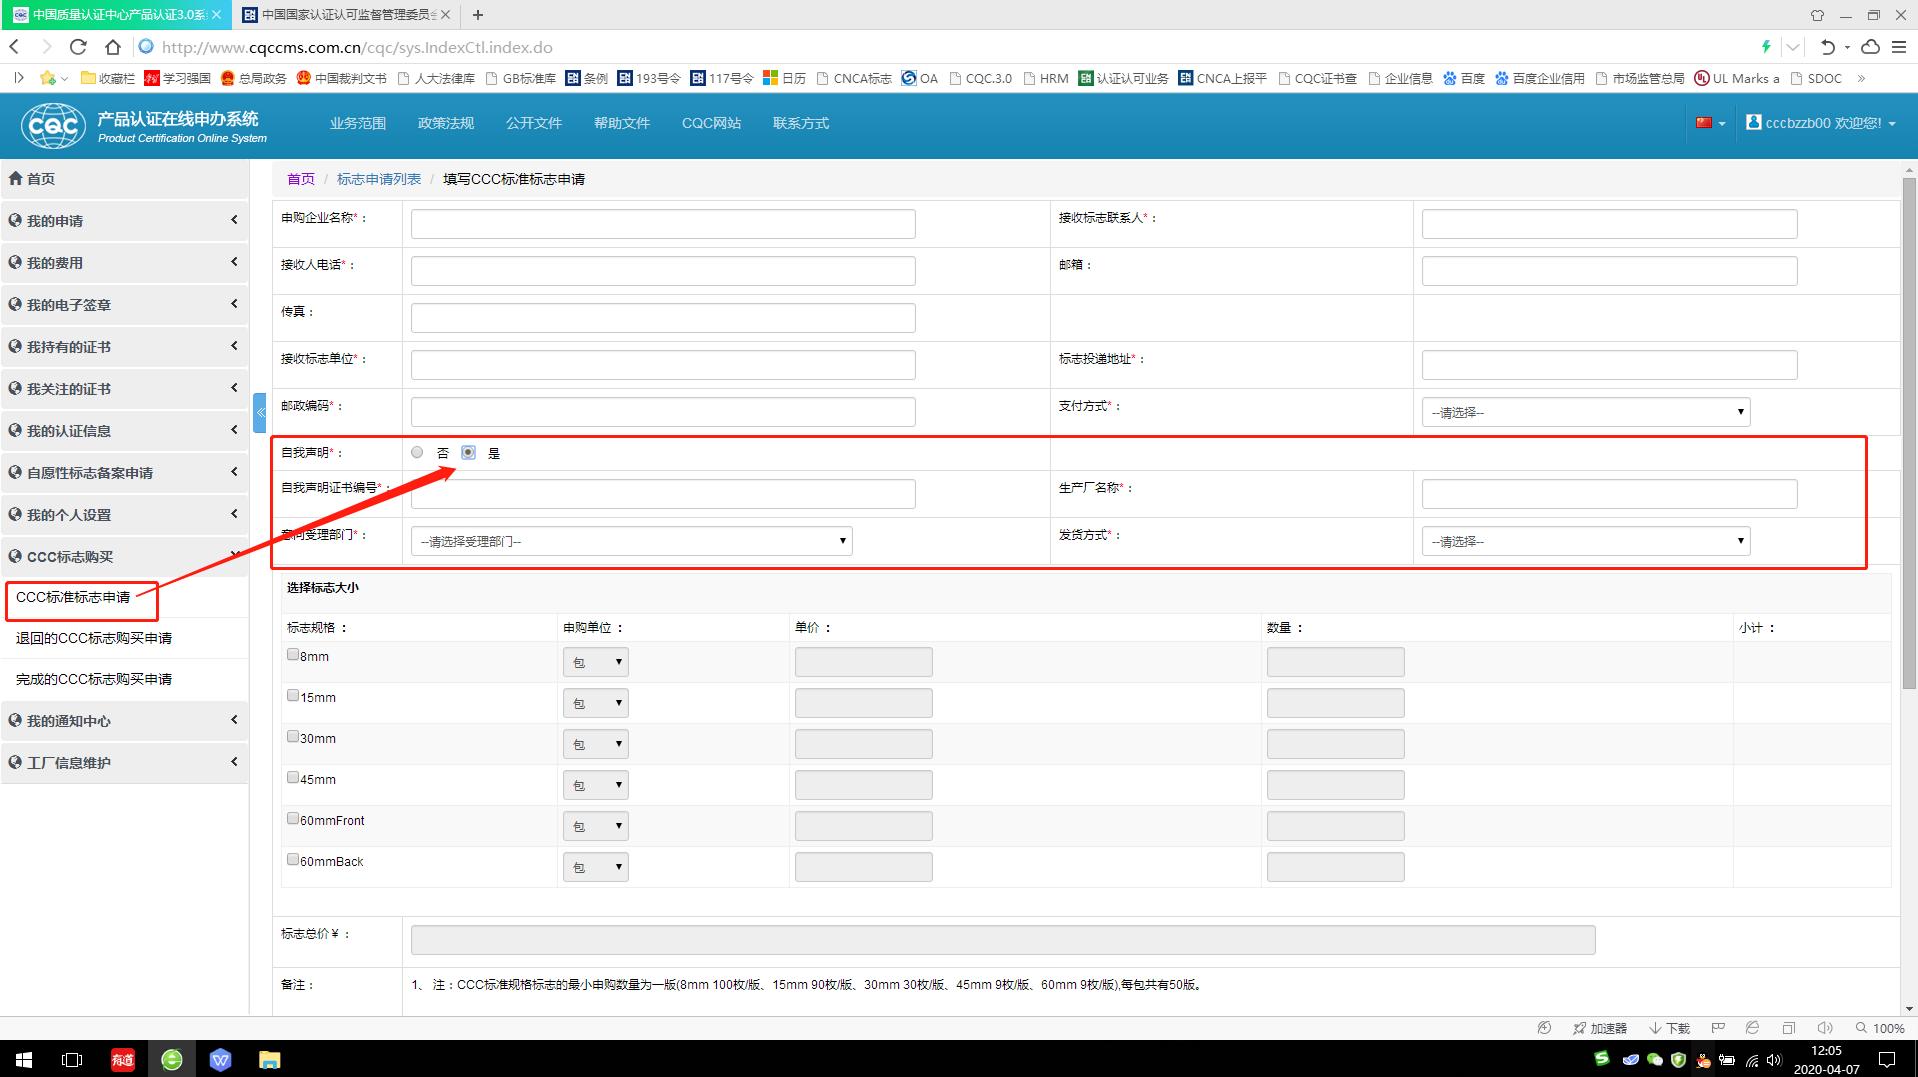Click the cloud icon in browser toolbar
1918x1077 pixels.
(x=1870, y=47)
